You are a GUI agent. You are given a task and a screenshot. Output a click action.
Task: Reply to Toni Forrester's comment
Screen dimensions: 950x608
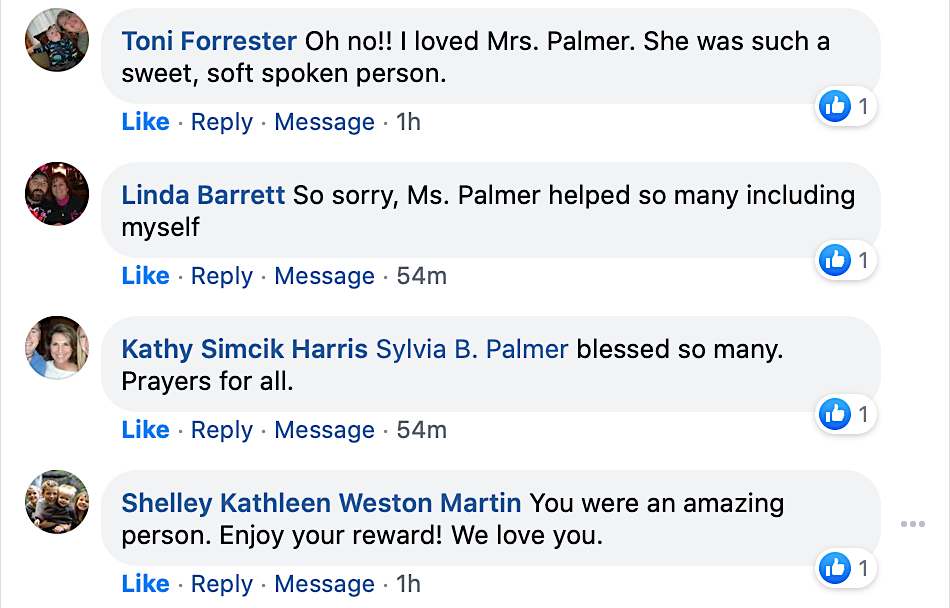221,122
